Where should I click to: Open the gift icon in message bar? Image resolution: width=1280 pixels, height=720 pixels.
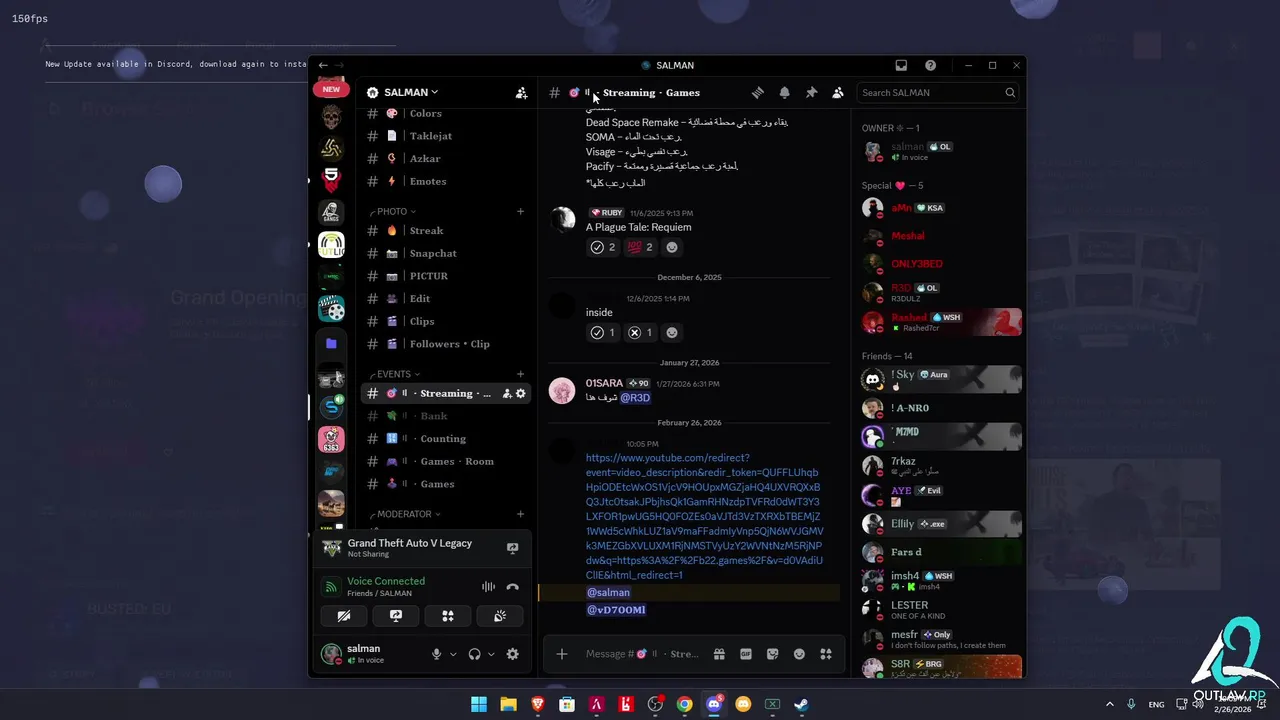click(x=719, y=654)
